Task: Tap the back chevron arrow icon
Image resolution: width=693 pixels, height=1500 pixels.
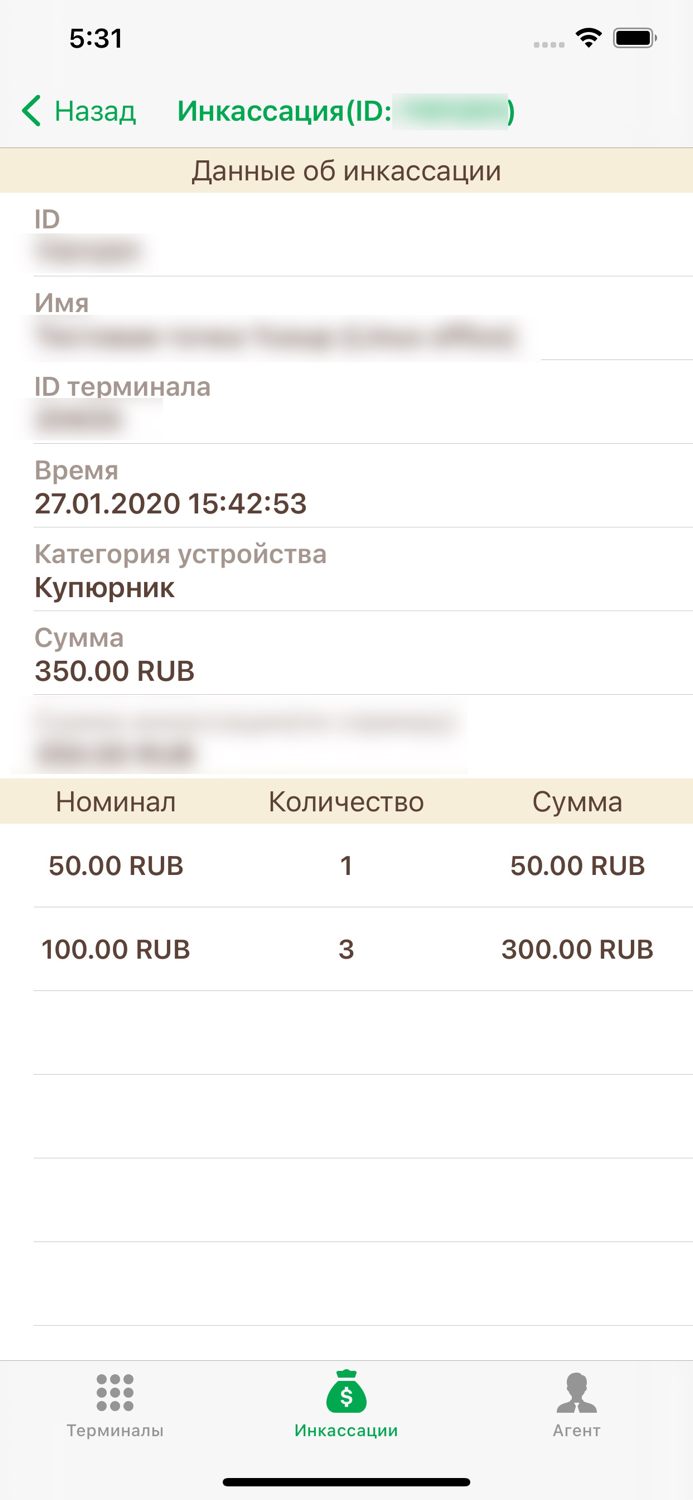Action: click(x=29, y=111)
